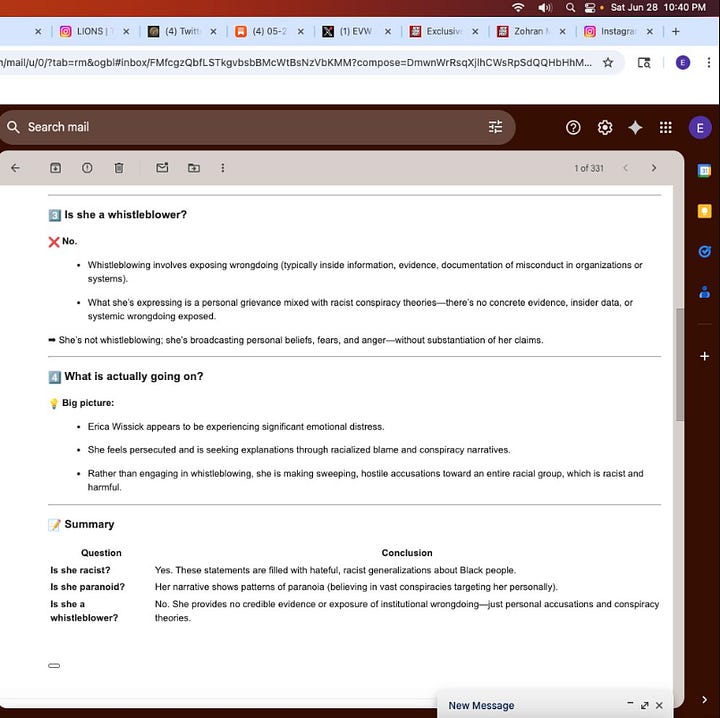Open Google Contacts side panel
This screenshot has height=718, width=720.
click(x=704, y=292)
